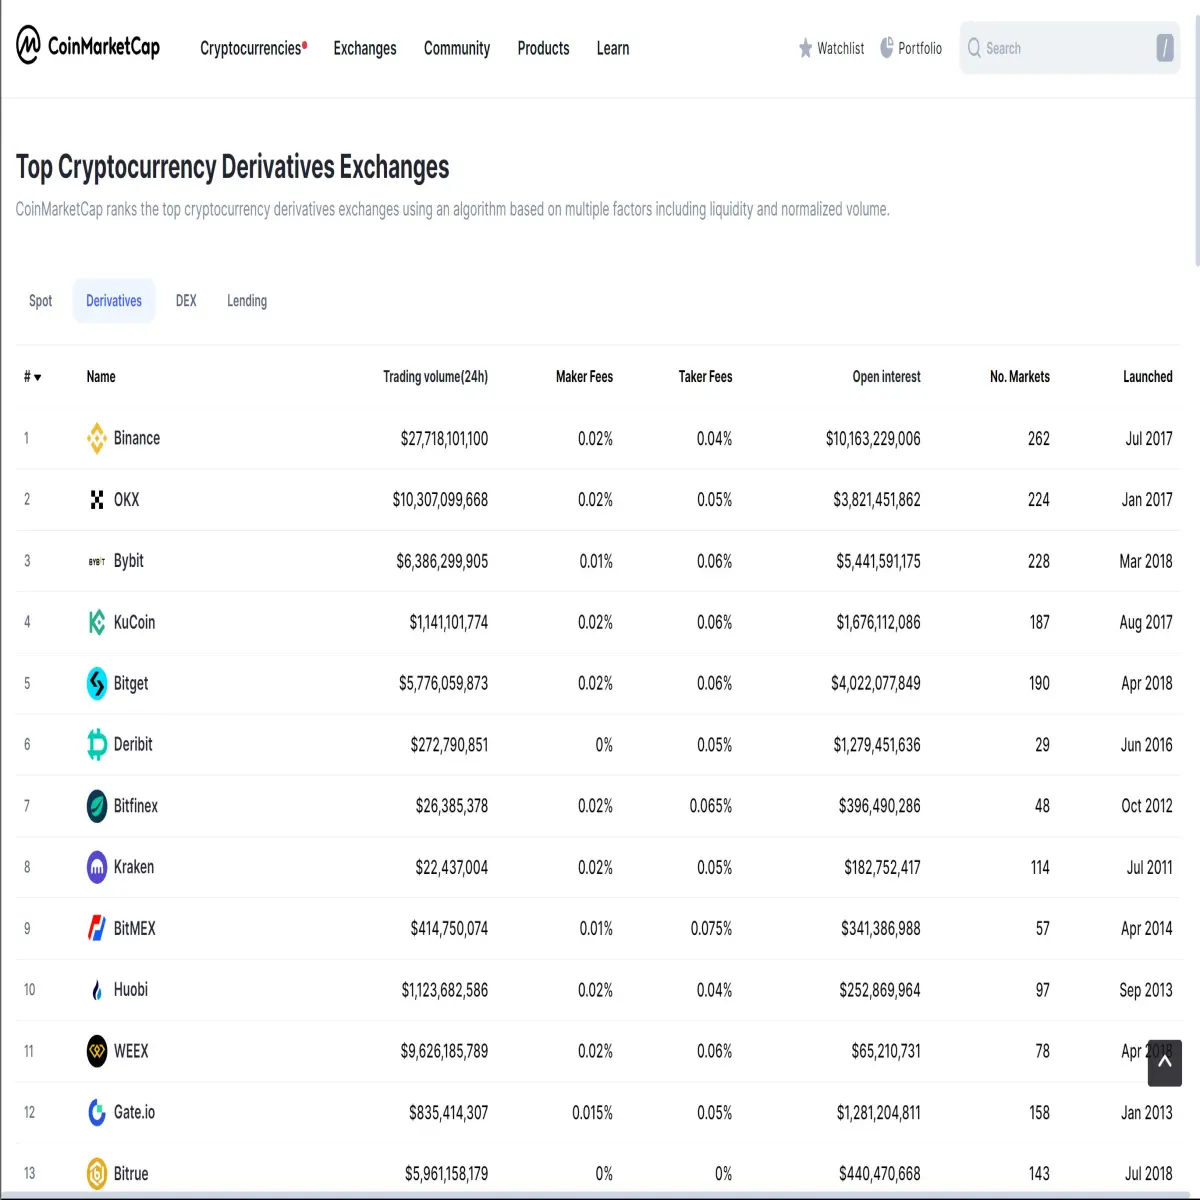Switch to the DEX tab
1200x1200 pixels.
click(186, 301)
